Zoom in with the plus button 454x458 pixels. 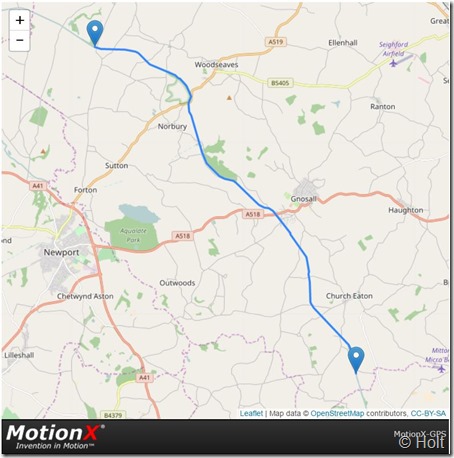point(20,20)
